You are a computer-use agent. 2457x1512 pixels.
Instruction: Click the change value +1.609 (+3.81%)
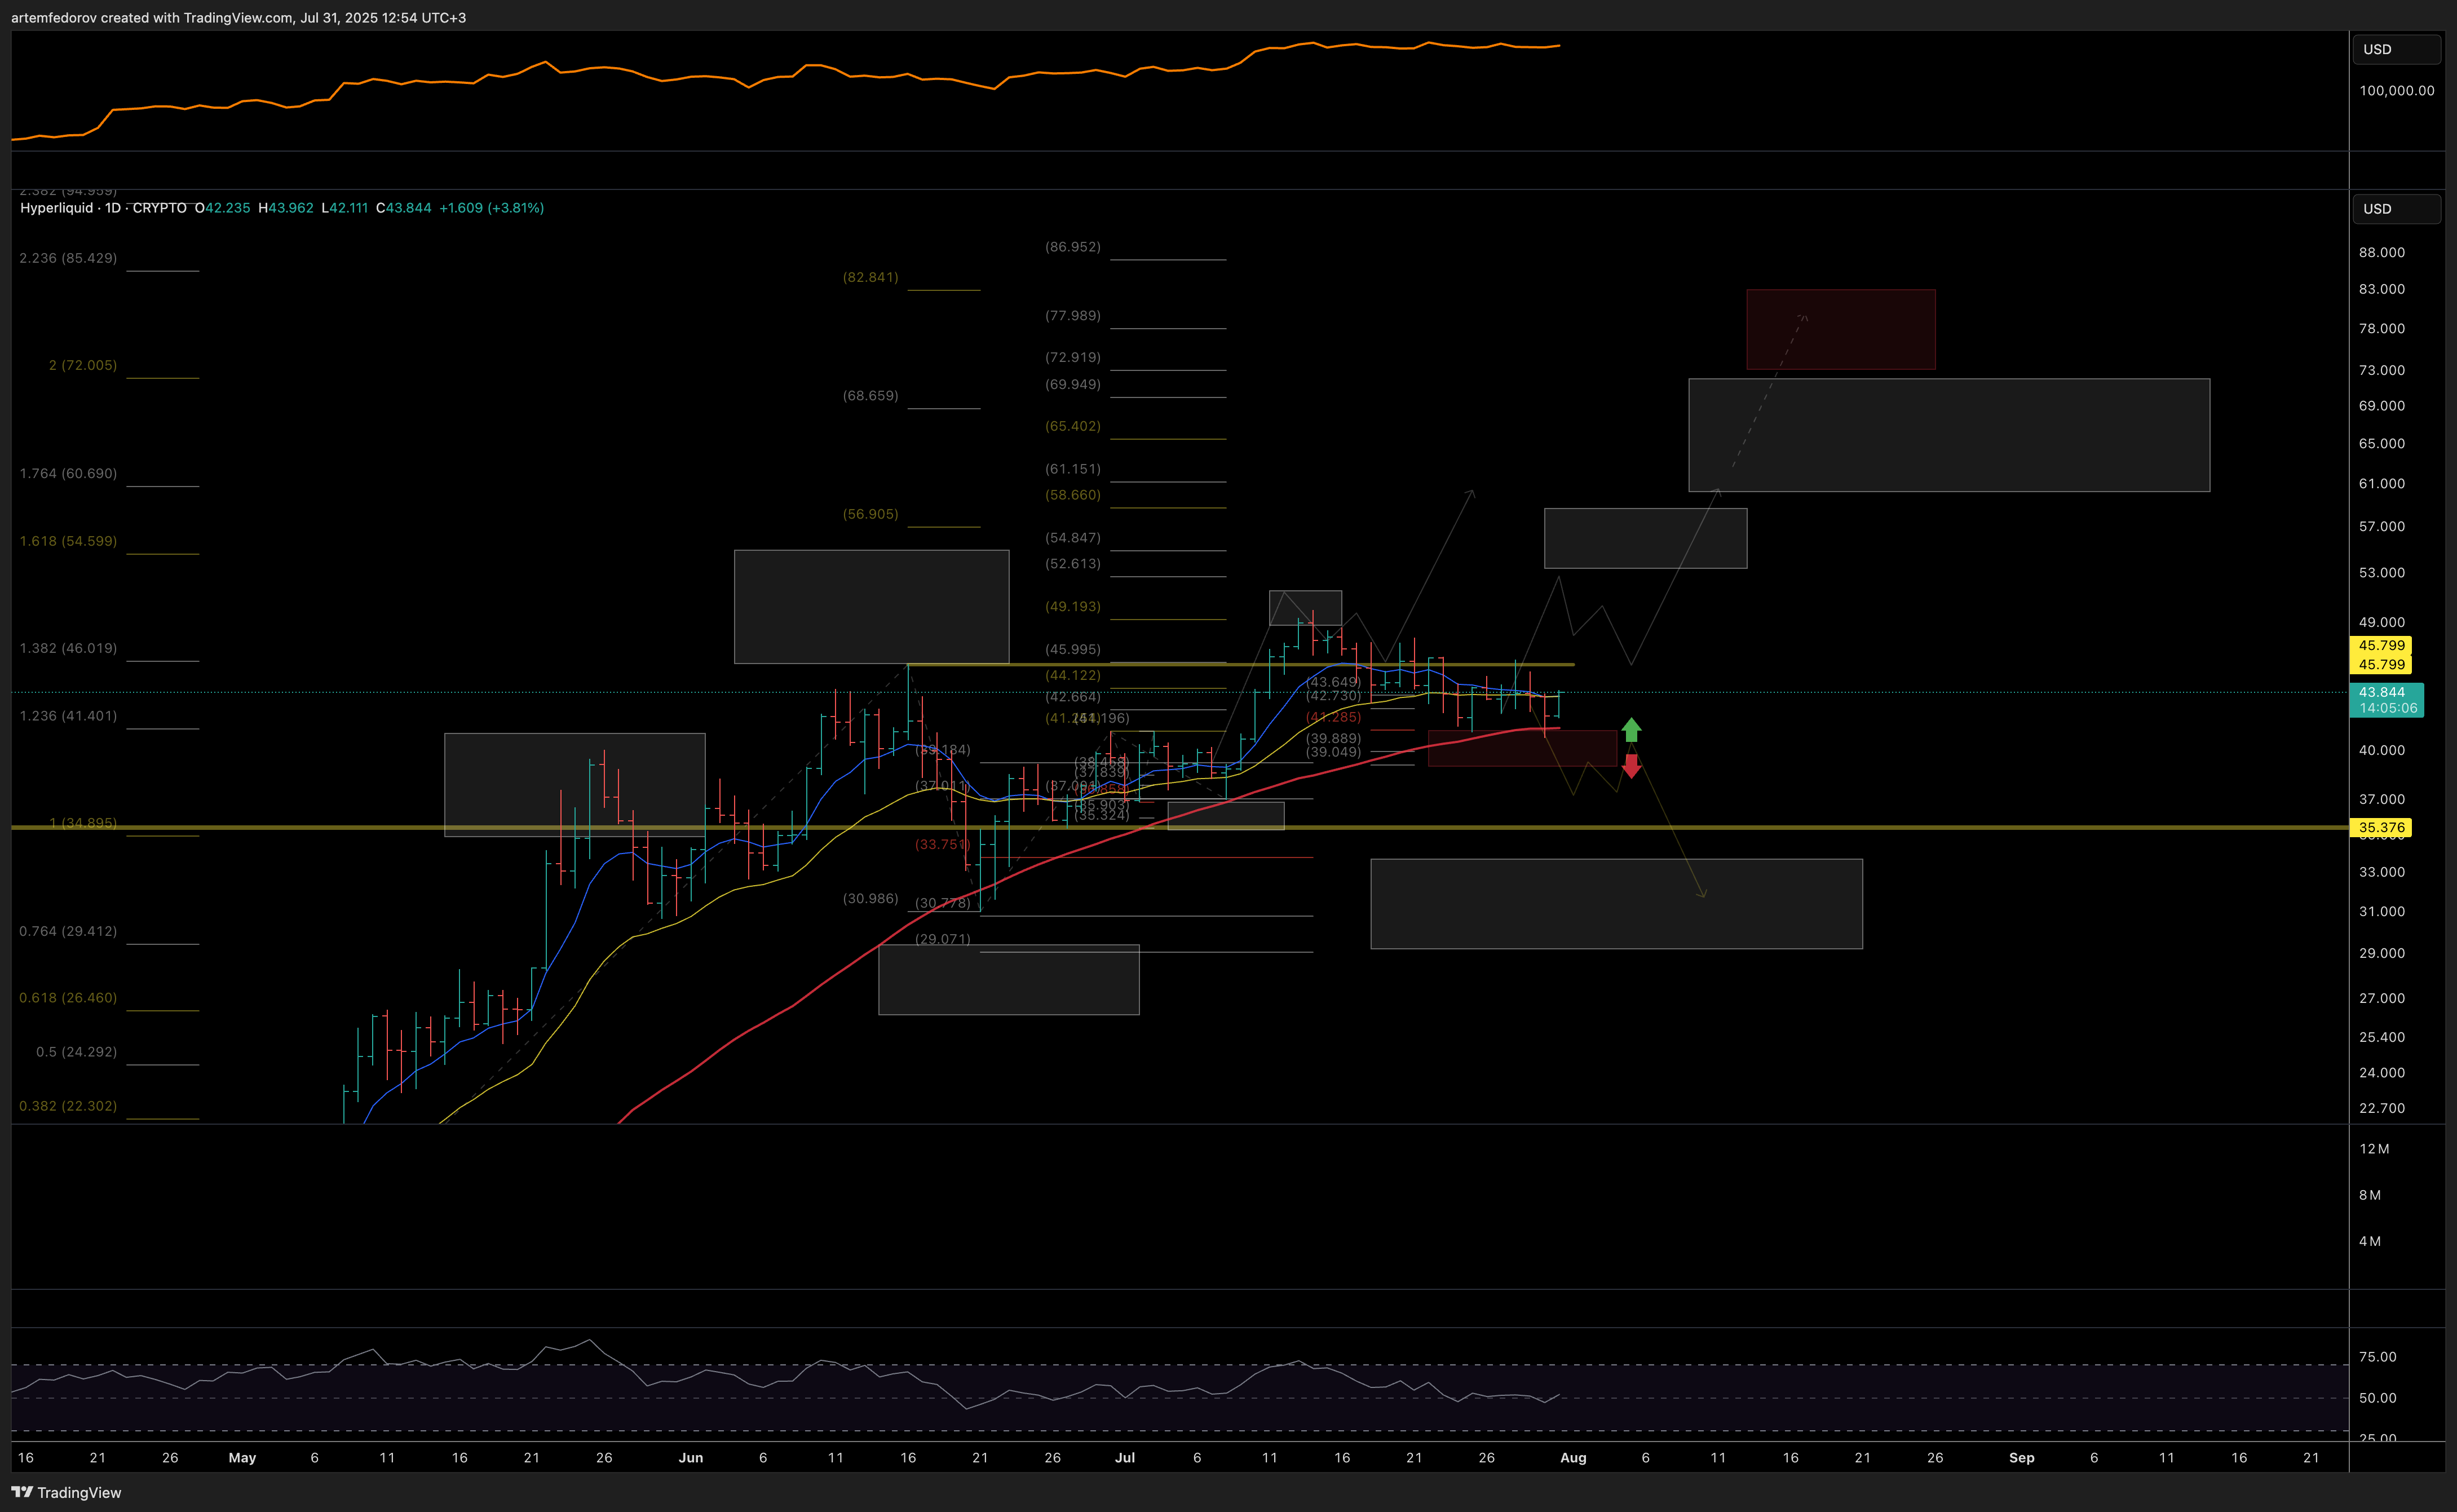[492, 208]
